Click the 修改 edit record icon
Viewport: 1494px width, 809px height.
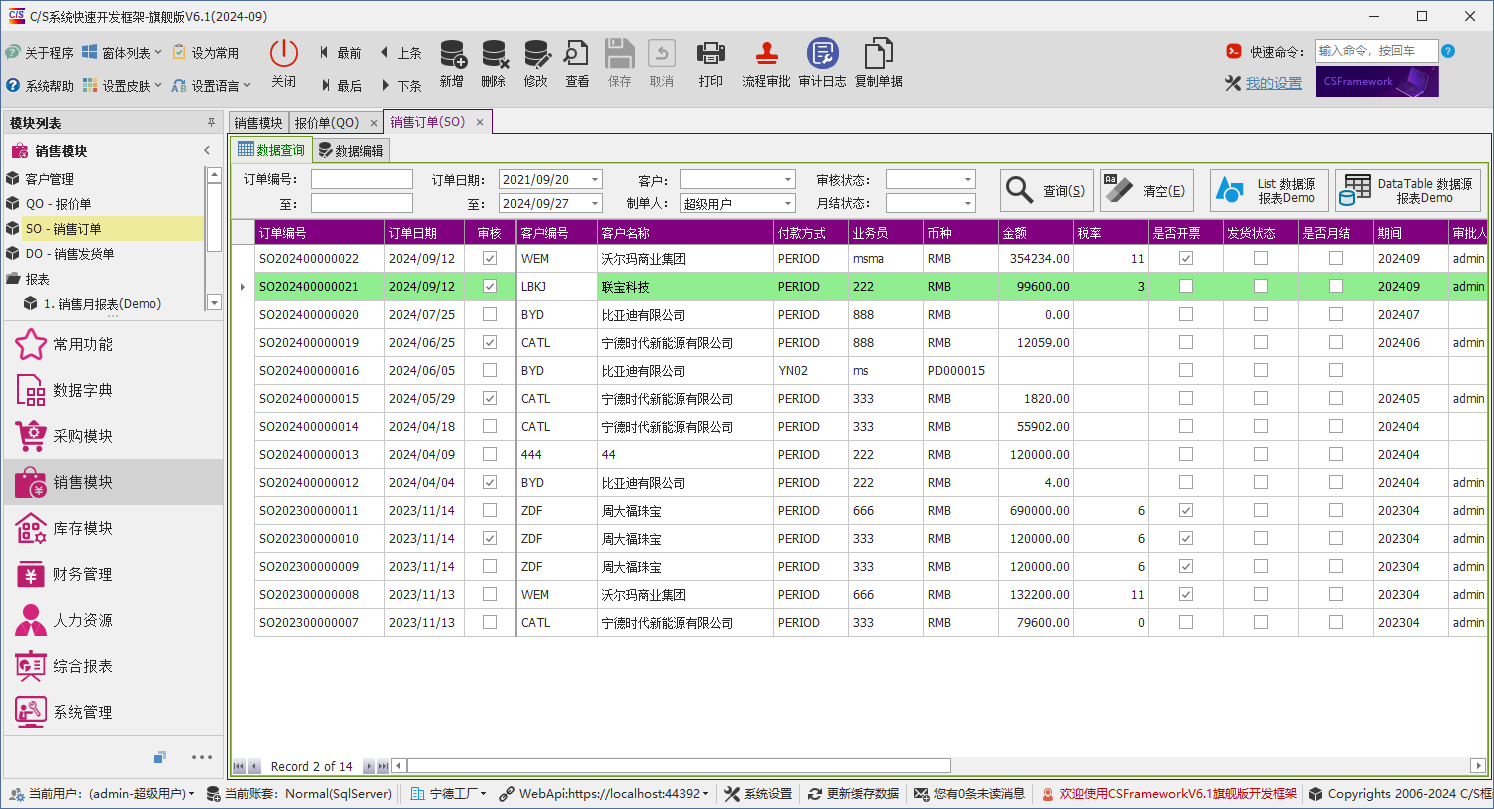[x=536, y=53]
